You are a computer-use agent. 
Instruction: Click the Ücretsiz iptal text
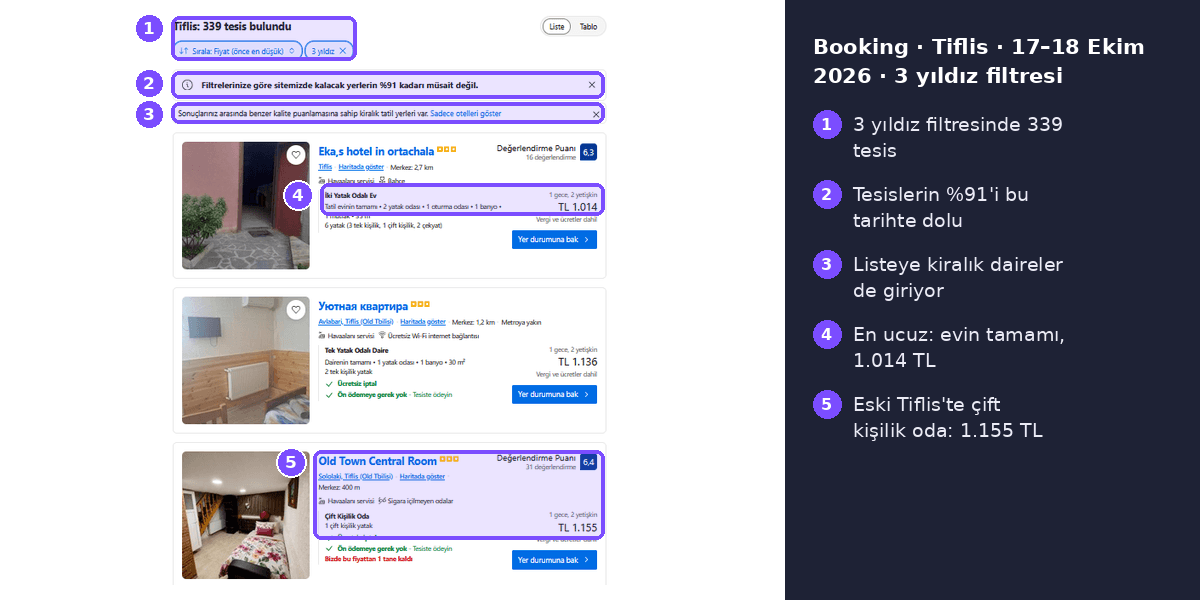tap(358, 383)
